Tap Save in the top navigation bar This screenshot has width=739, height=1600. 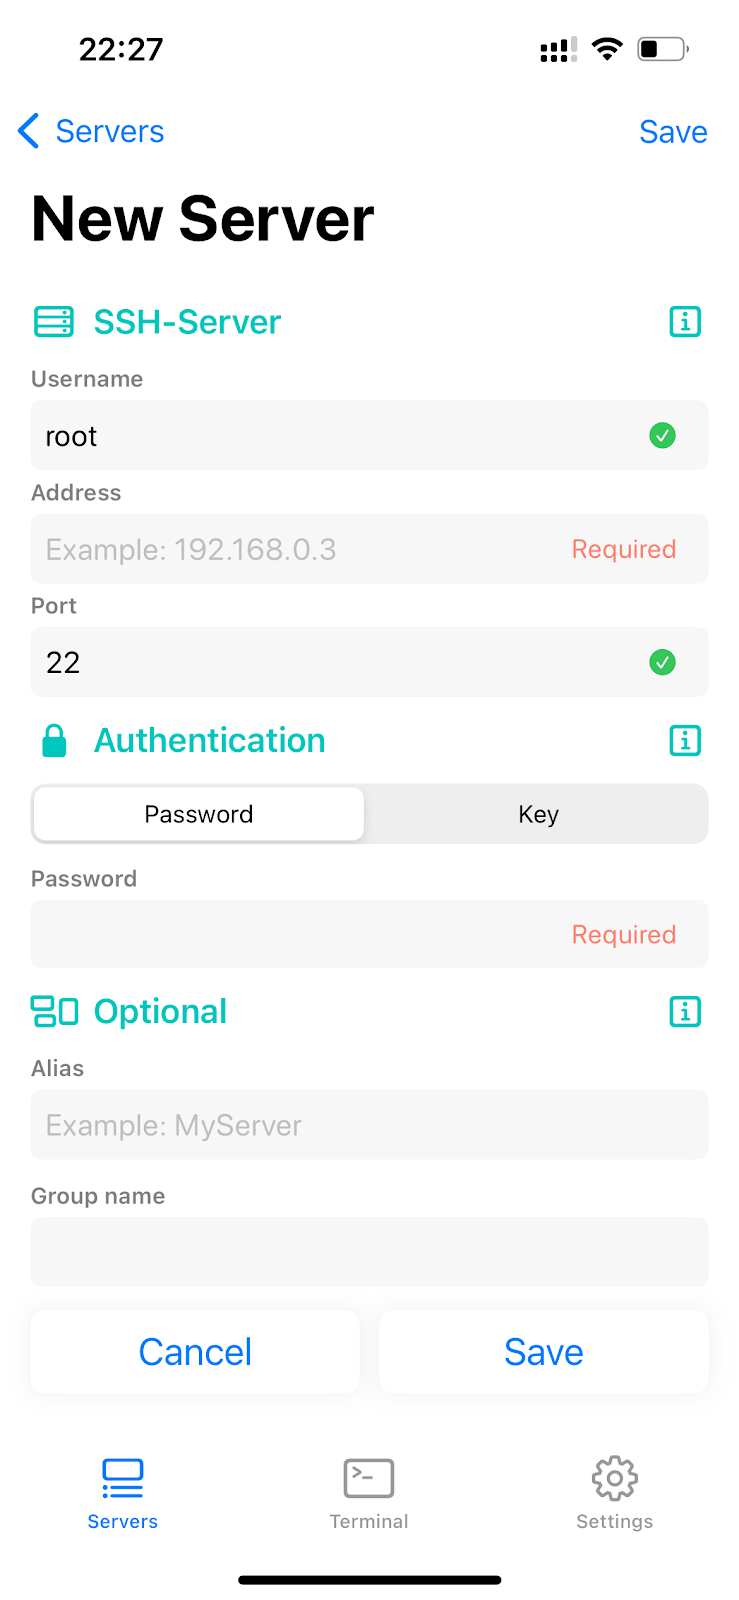tap(673, 132)
